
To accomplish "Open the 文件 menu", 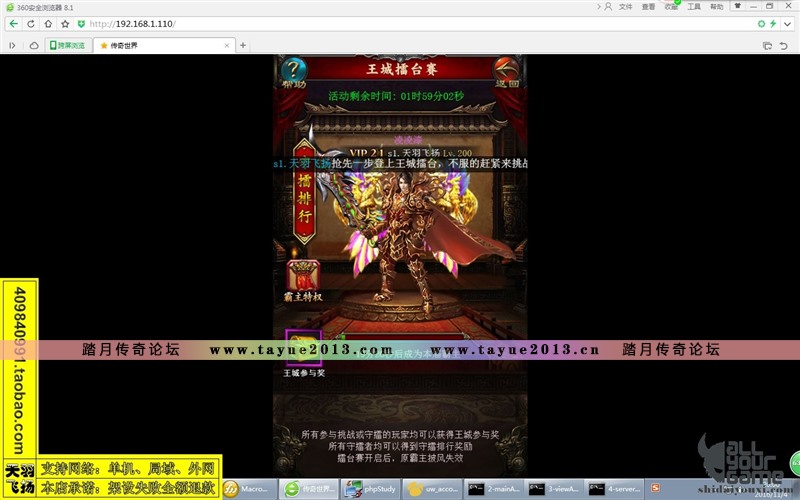I will click(625, 6).
